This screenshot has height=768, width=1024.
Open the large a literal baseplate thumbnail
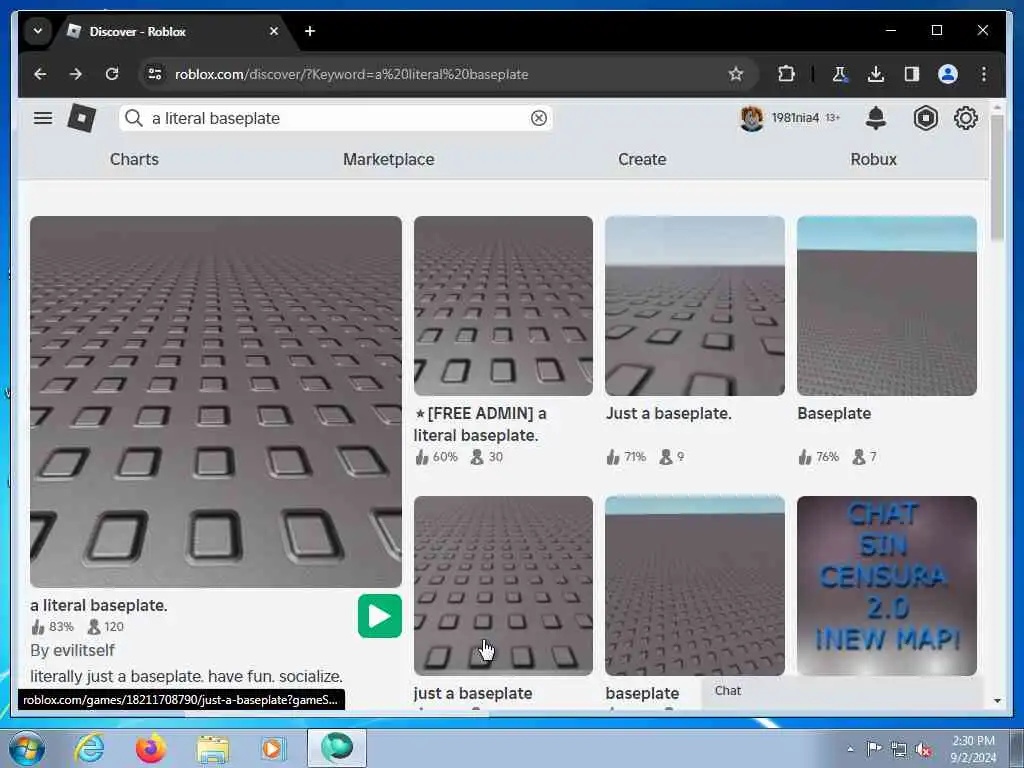coord(216,402)
